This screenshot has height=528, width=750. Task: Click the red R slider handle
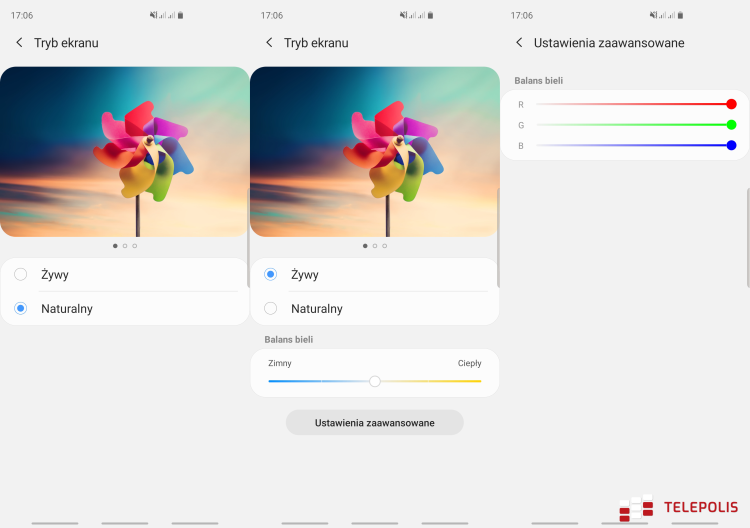(x=731, y=104)
